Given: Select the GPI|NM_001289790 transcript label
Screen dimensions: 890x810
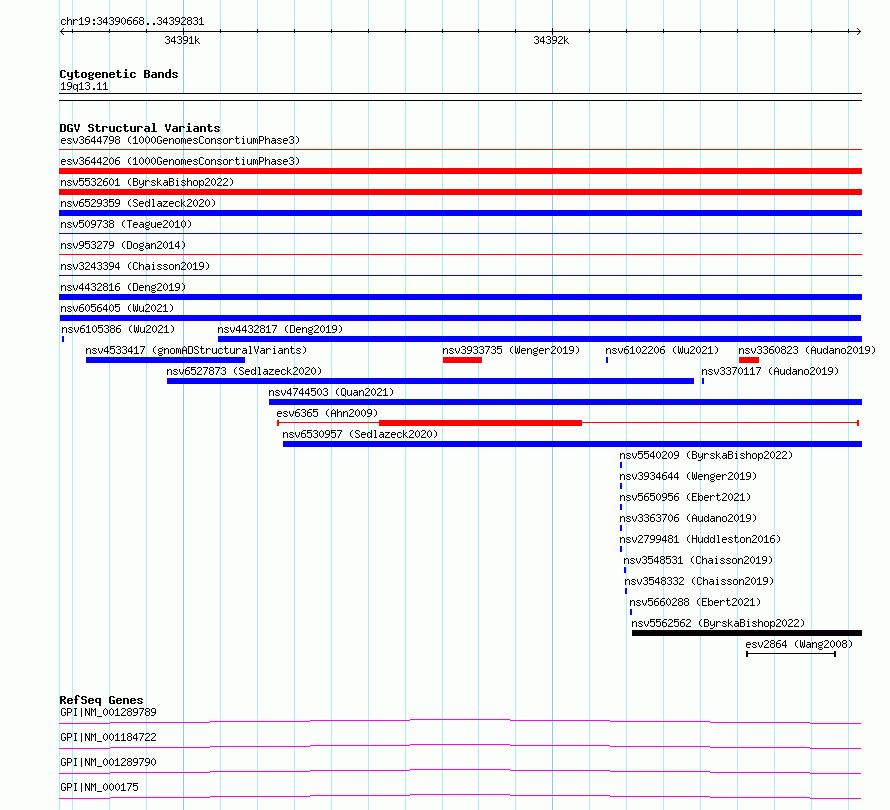Looking at the screenshot, I should [x=108, y=762].
